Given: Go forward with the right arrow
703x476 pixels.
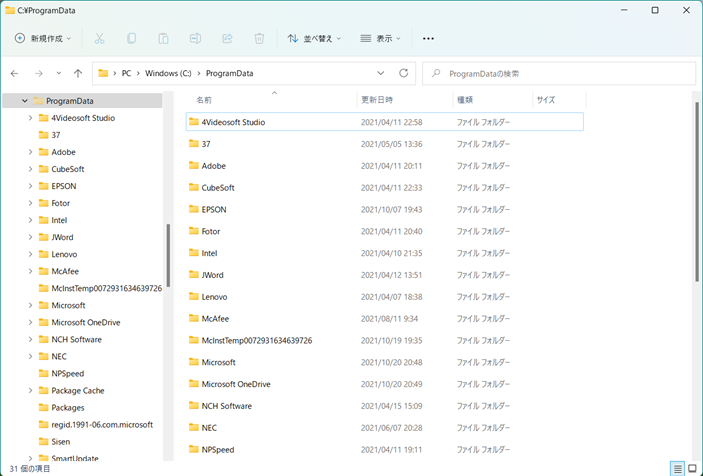Looking at the screenshot, I should pos(39,74).
